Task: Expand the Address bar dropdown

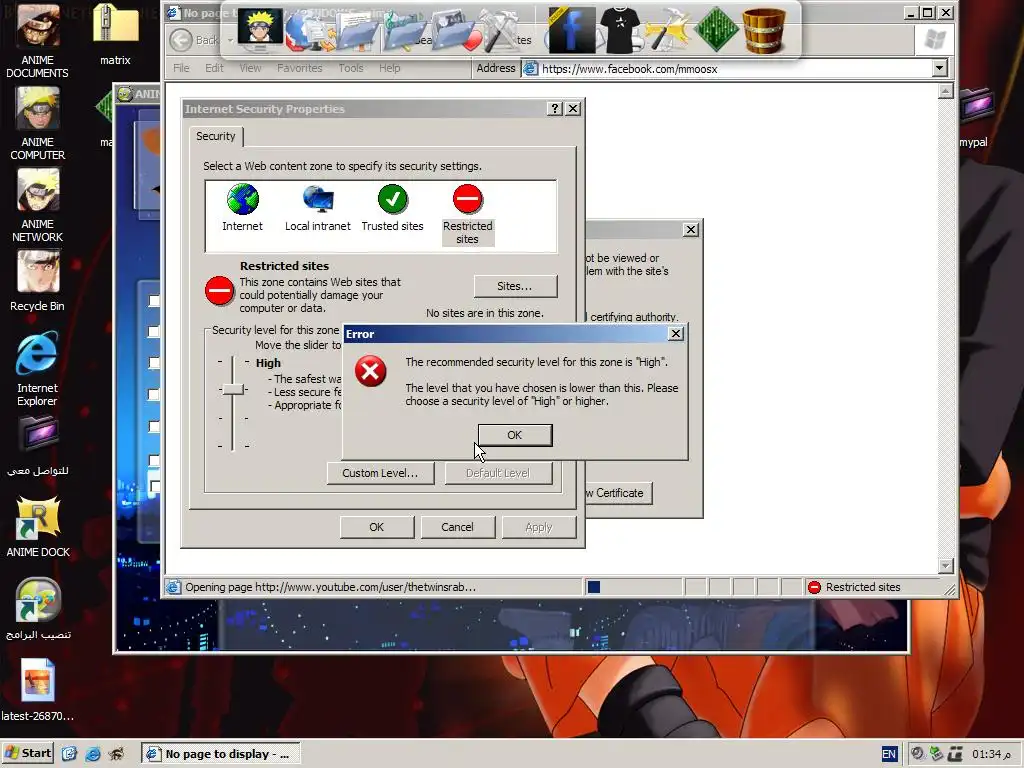Action: point(939,68)
